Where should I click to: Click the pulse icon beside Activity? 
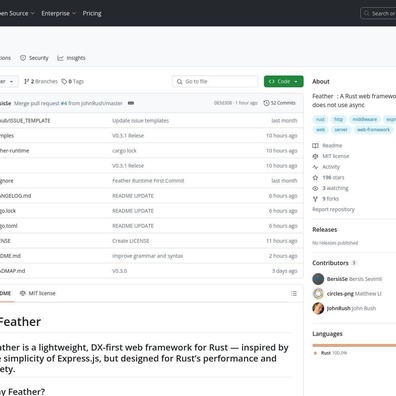click(315, 167)
